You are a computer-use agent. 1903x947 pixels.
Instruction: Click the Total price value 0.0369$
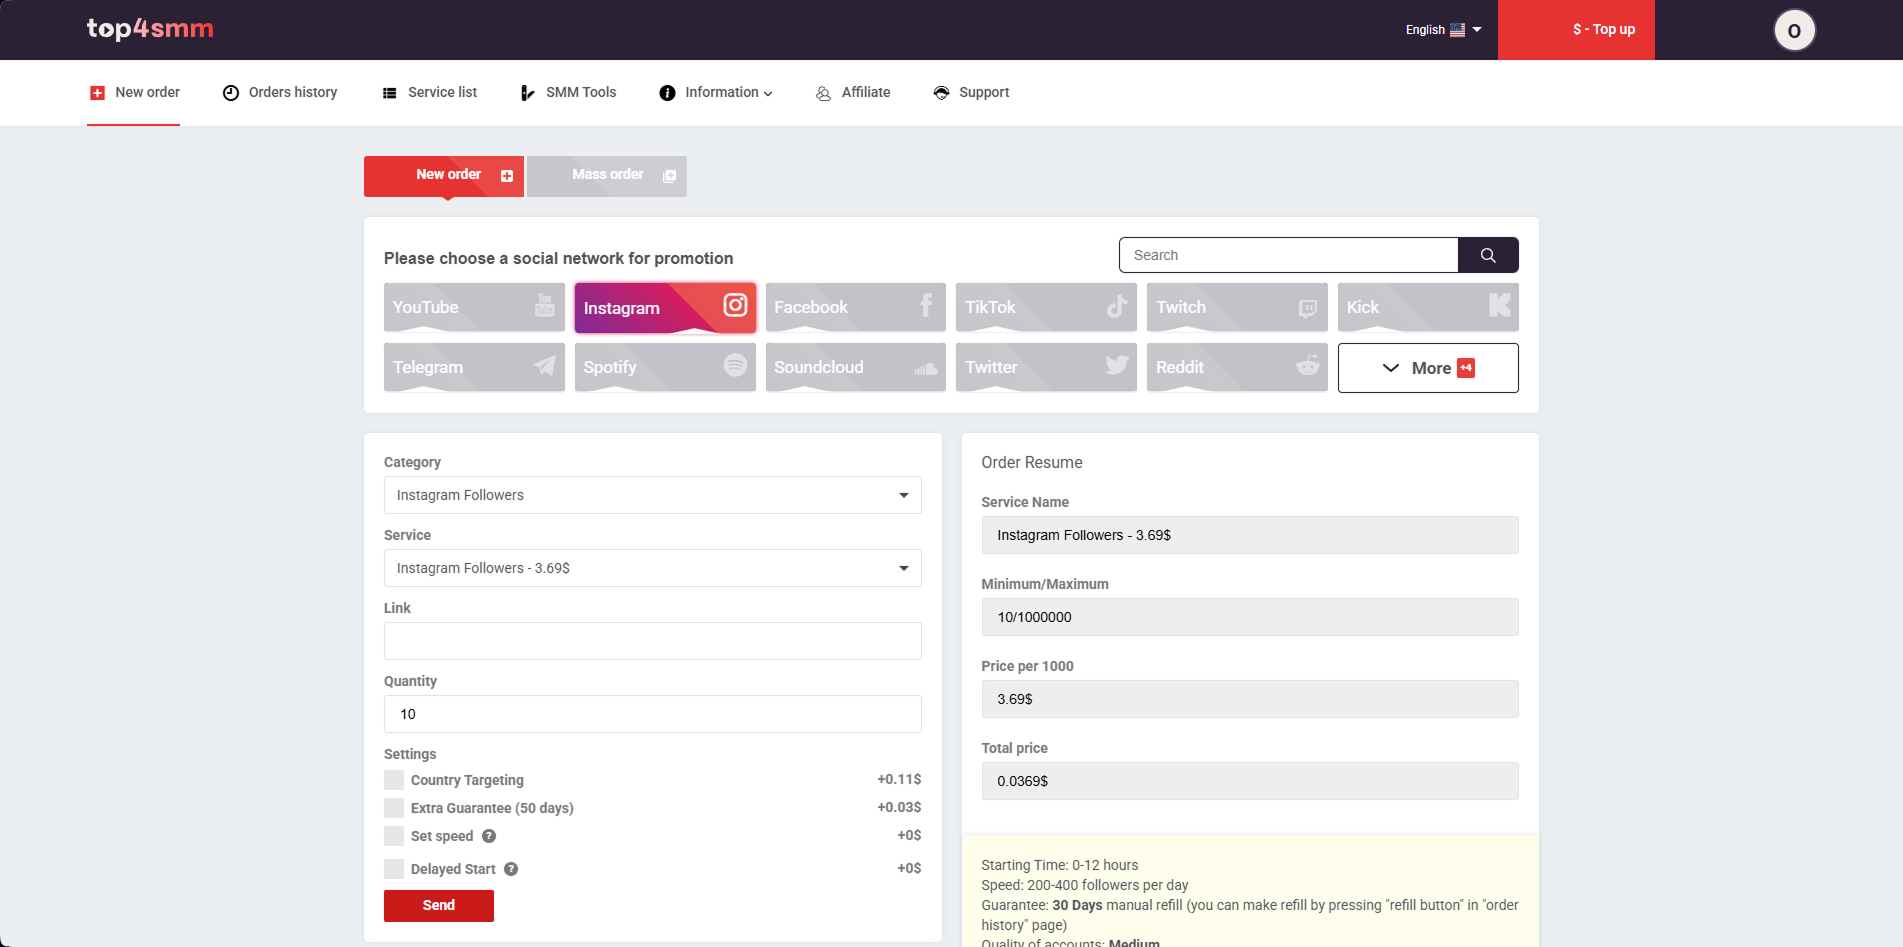point(1250,781)
